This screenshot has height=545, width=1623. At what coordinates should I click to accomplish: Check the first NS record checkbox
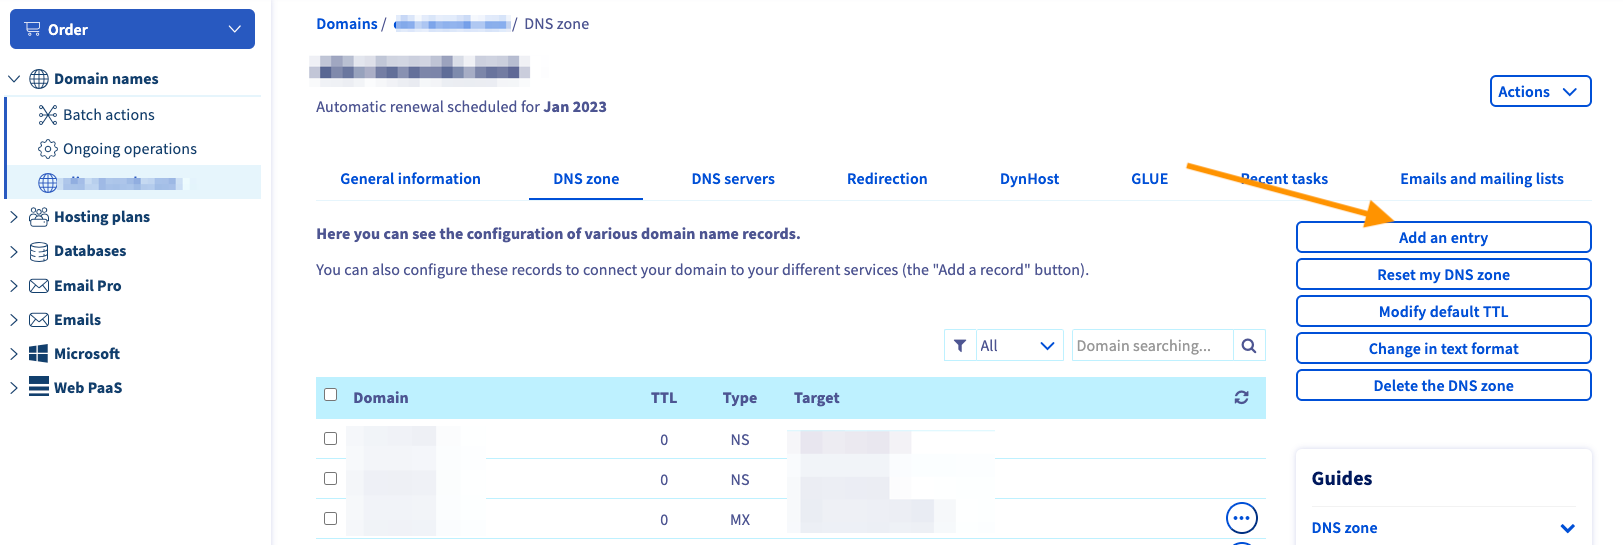(x=331, y=438)
